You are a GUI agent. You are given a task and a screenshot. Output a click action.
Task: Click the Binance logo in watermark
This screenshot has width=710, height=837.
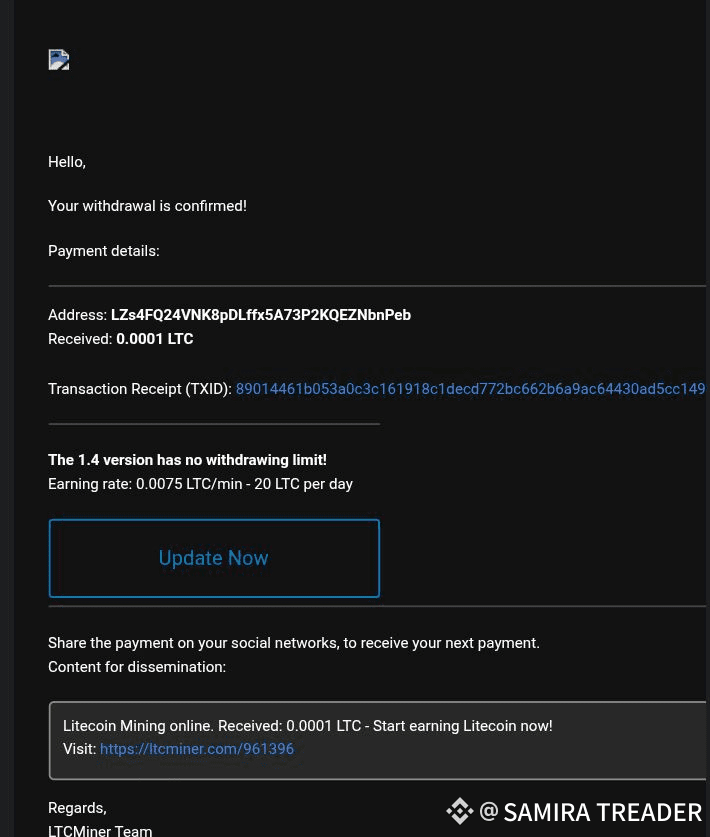(x=460, y=811)
